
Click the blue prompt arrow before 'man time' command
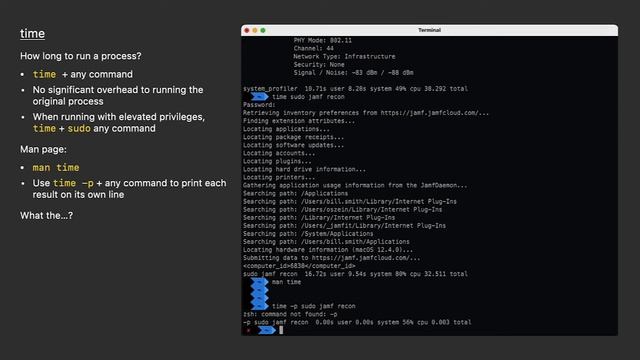(260, 282)
